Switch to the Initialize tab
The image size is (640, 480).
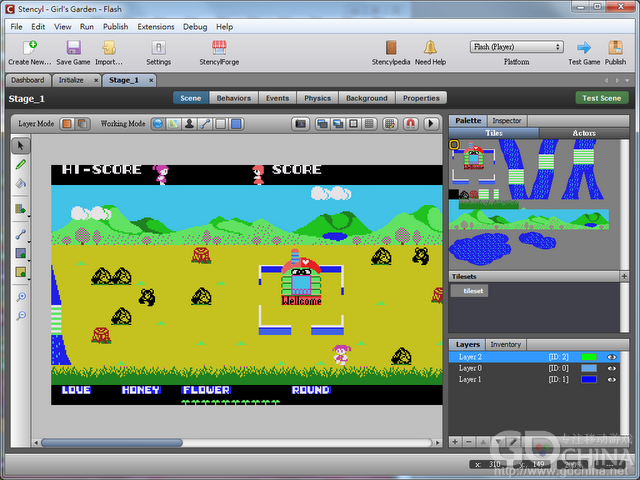coord(71,80)
